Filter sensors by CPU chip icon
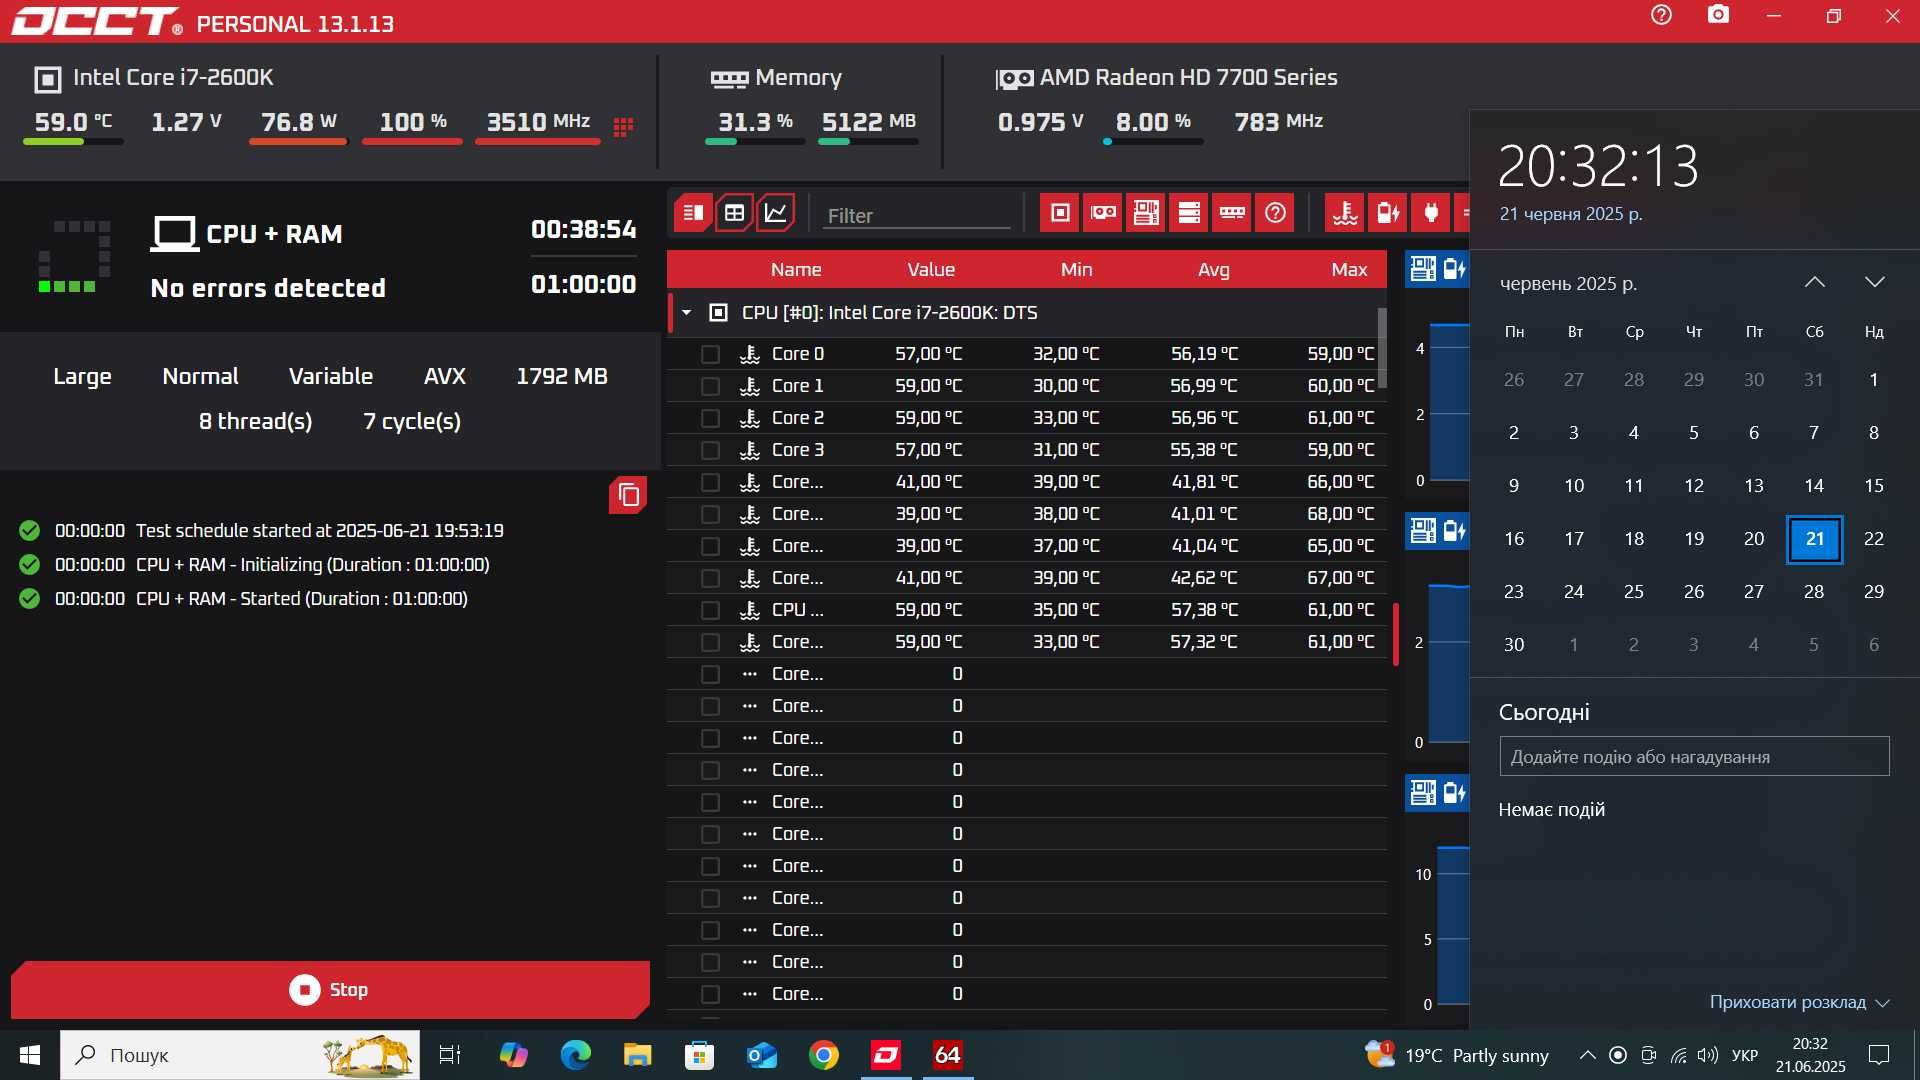The width and height of the screenshot is (1920, 1080). pos(1061,213)
